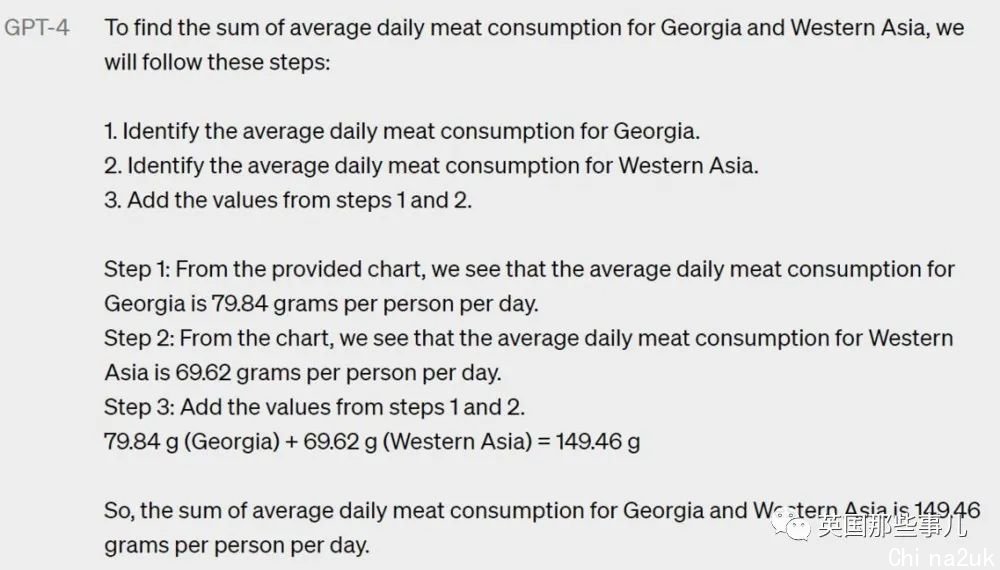Click the result '149.46 g' in the equation
Screen dimensions: 1000x570
598,441
